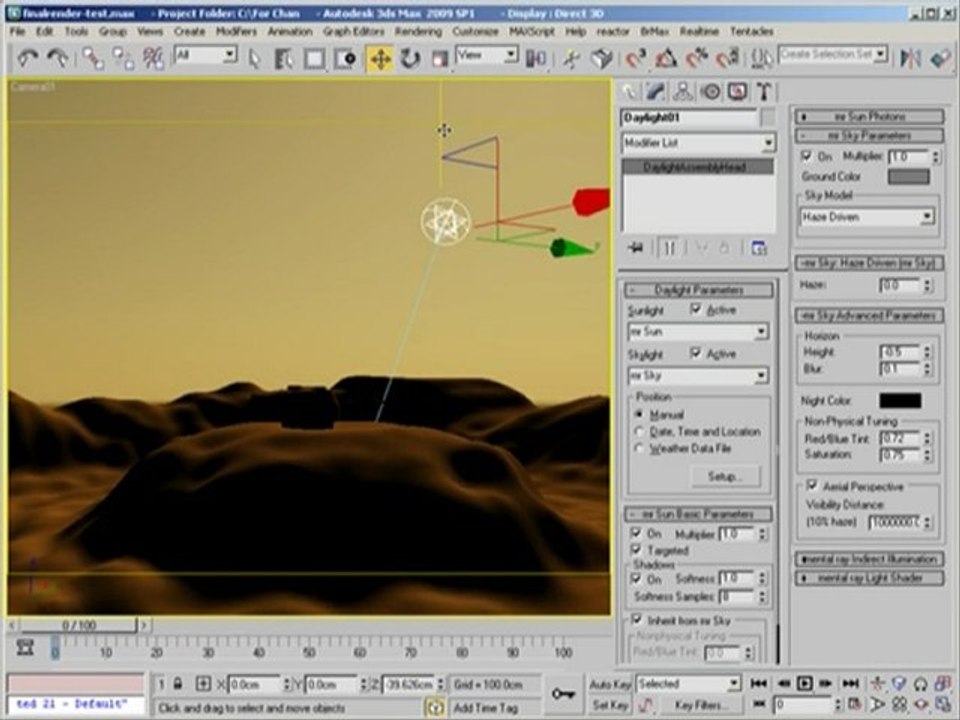Image resolution: width=960 pixels, height=720 pixels.
Task: Open the Ground Color swatch
Action: [908, 177]
